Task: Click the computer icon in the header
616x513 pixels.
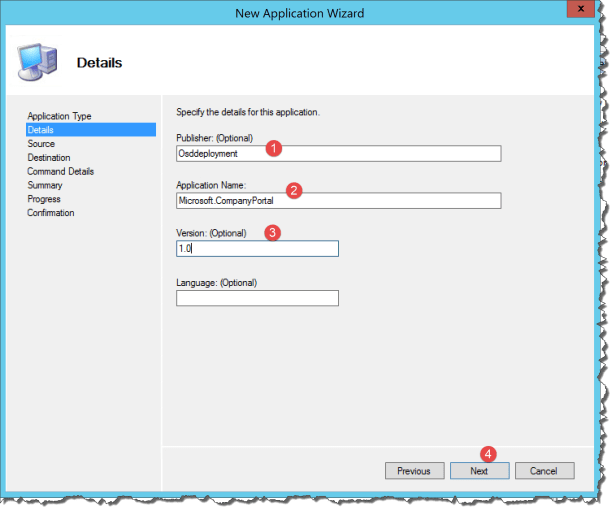Action: [38, 62]
